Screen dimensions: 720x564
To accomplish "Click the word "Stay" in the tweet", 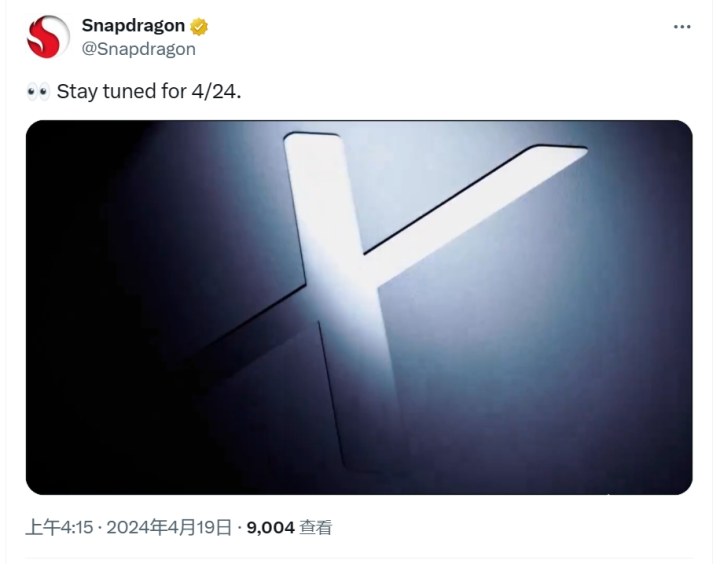I will click(77, 92).
